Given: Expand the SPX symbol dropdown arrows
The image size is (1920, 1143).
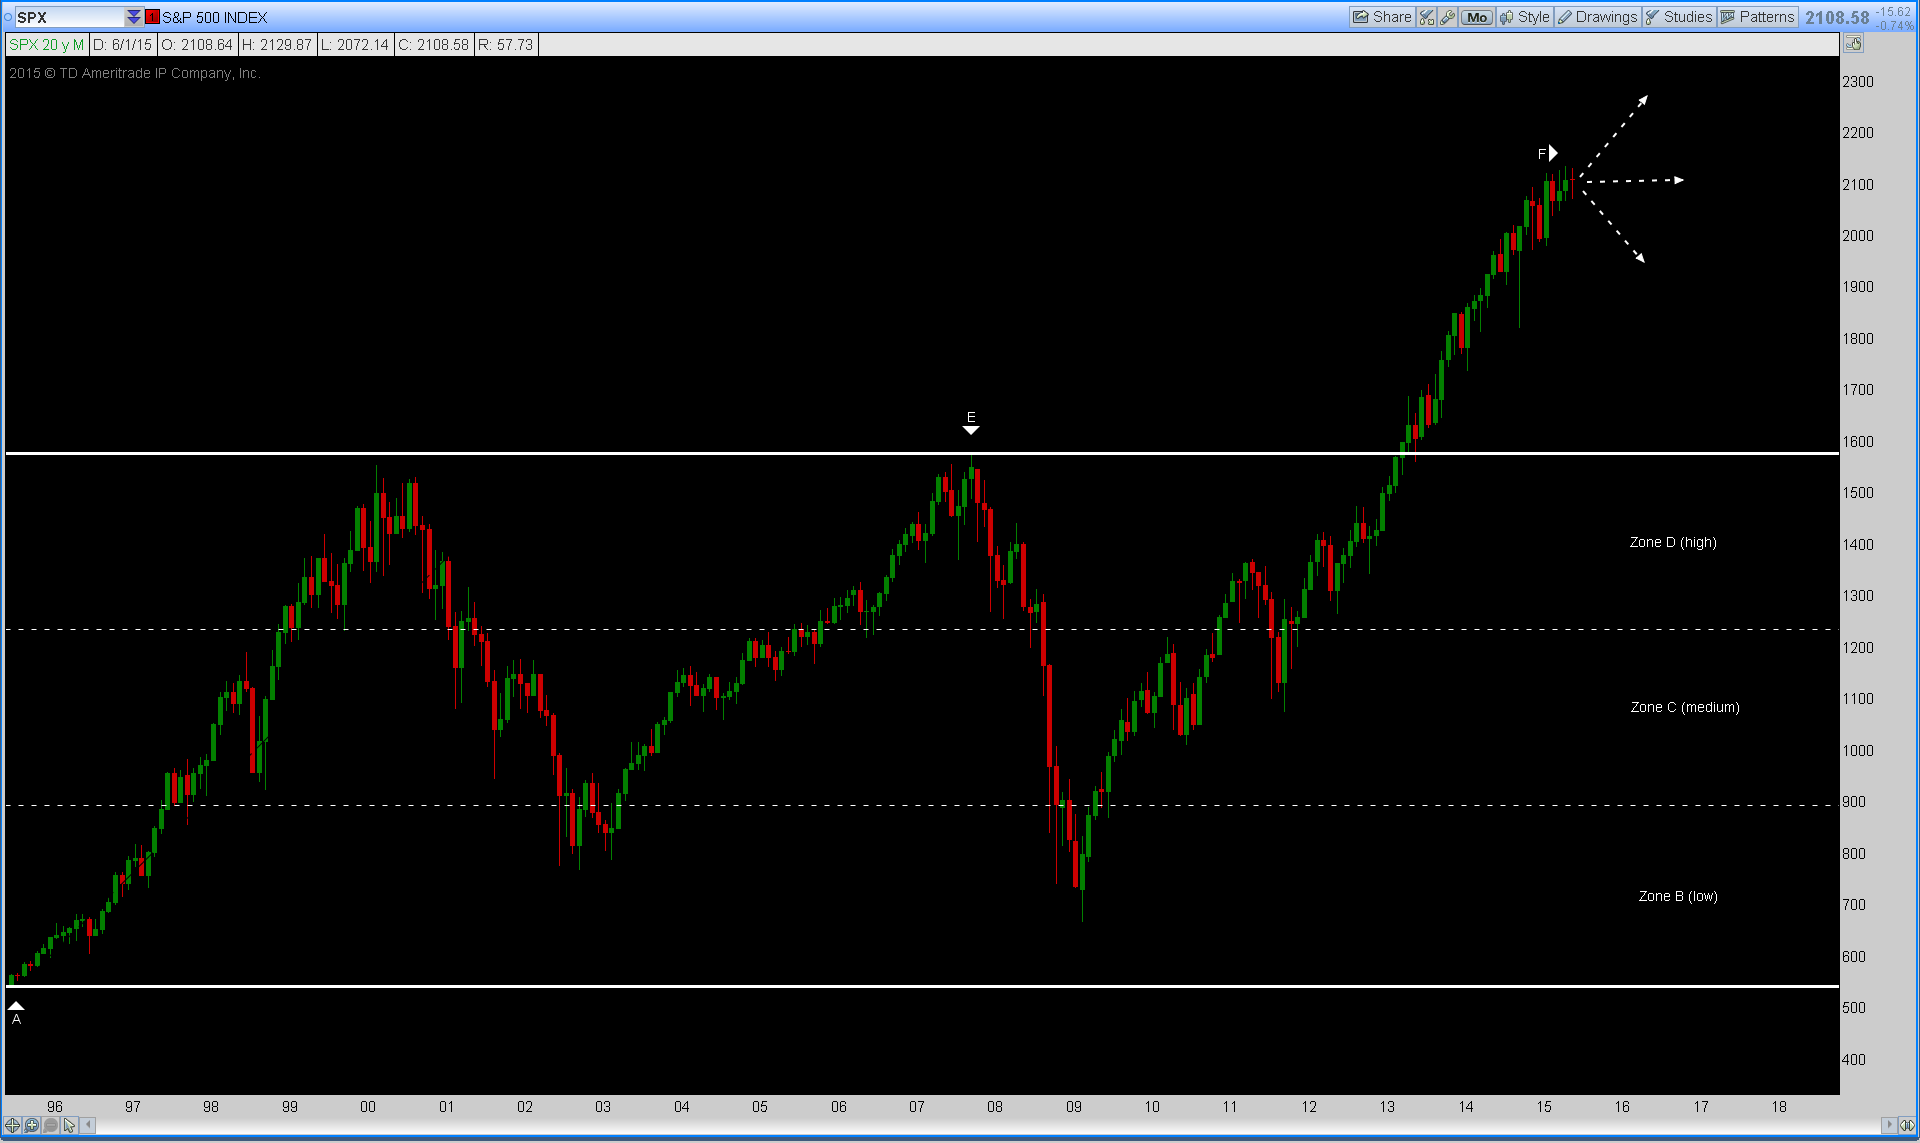Looking at the screenshot, I should click(x=133, y=17).
